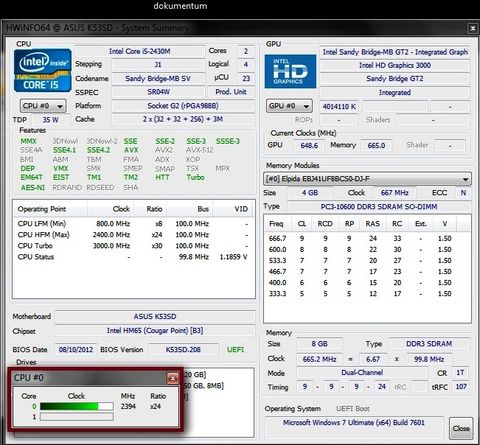This screenshot has height=445, width=480.
Task: Click the tRFC 107 value
Action: [461, 387]
